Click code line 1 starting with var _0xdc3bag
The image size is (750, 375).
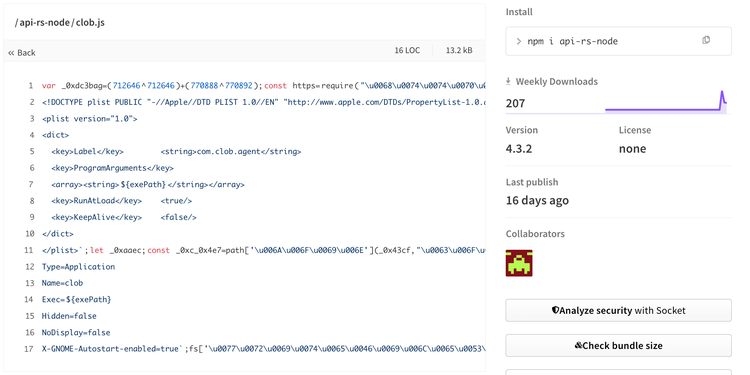click(x=264, y=86)
